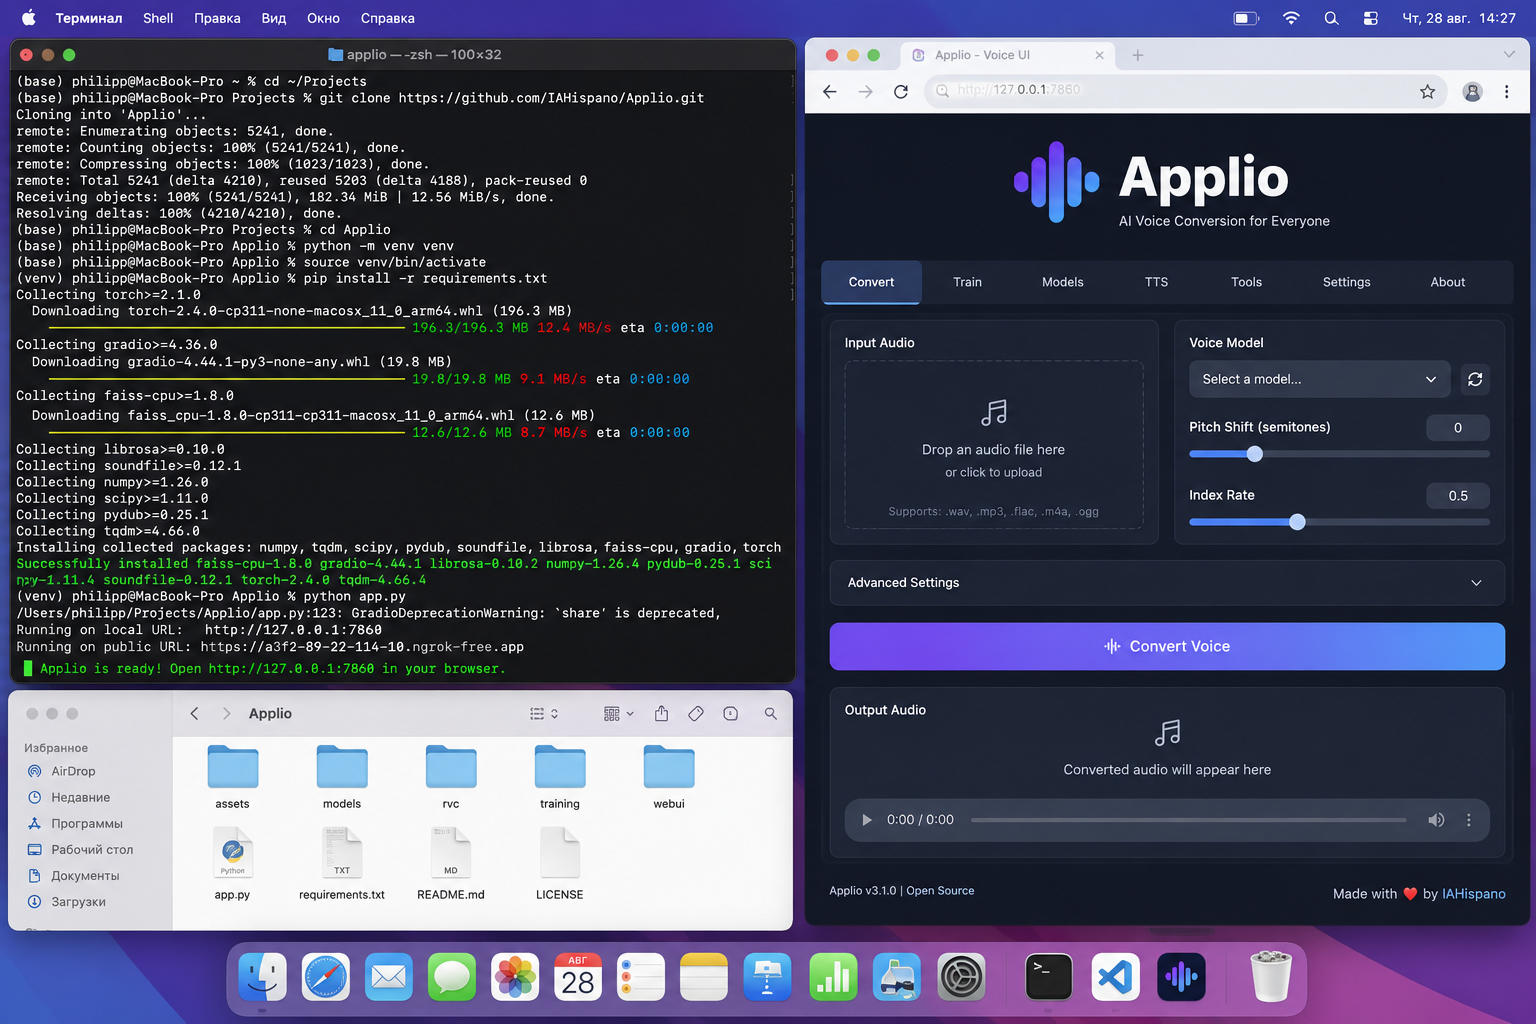Open Finder action menu icon

(731, 713)
